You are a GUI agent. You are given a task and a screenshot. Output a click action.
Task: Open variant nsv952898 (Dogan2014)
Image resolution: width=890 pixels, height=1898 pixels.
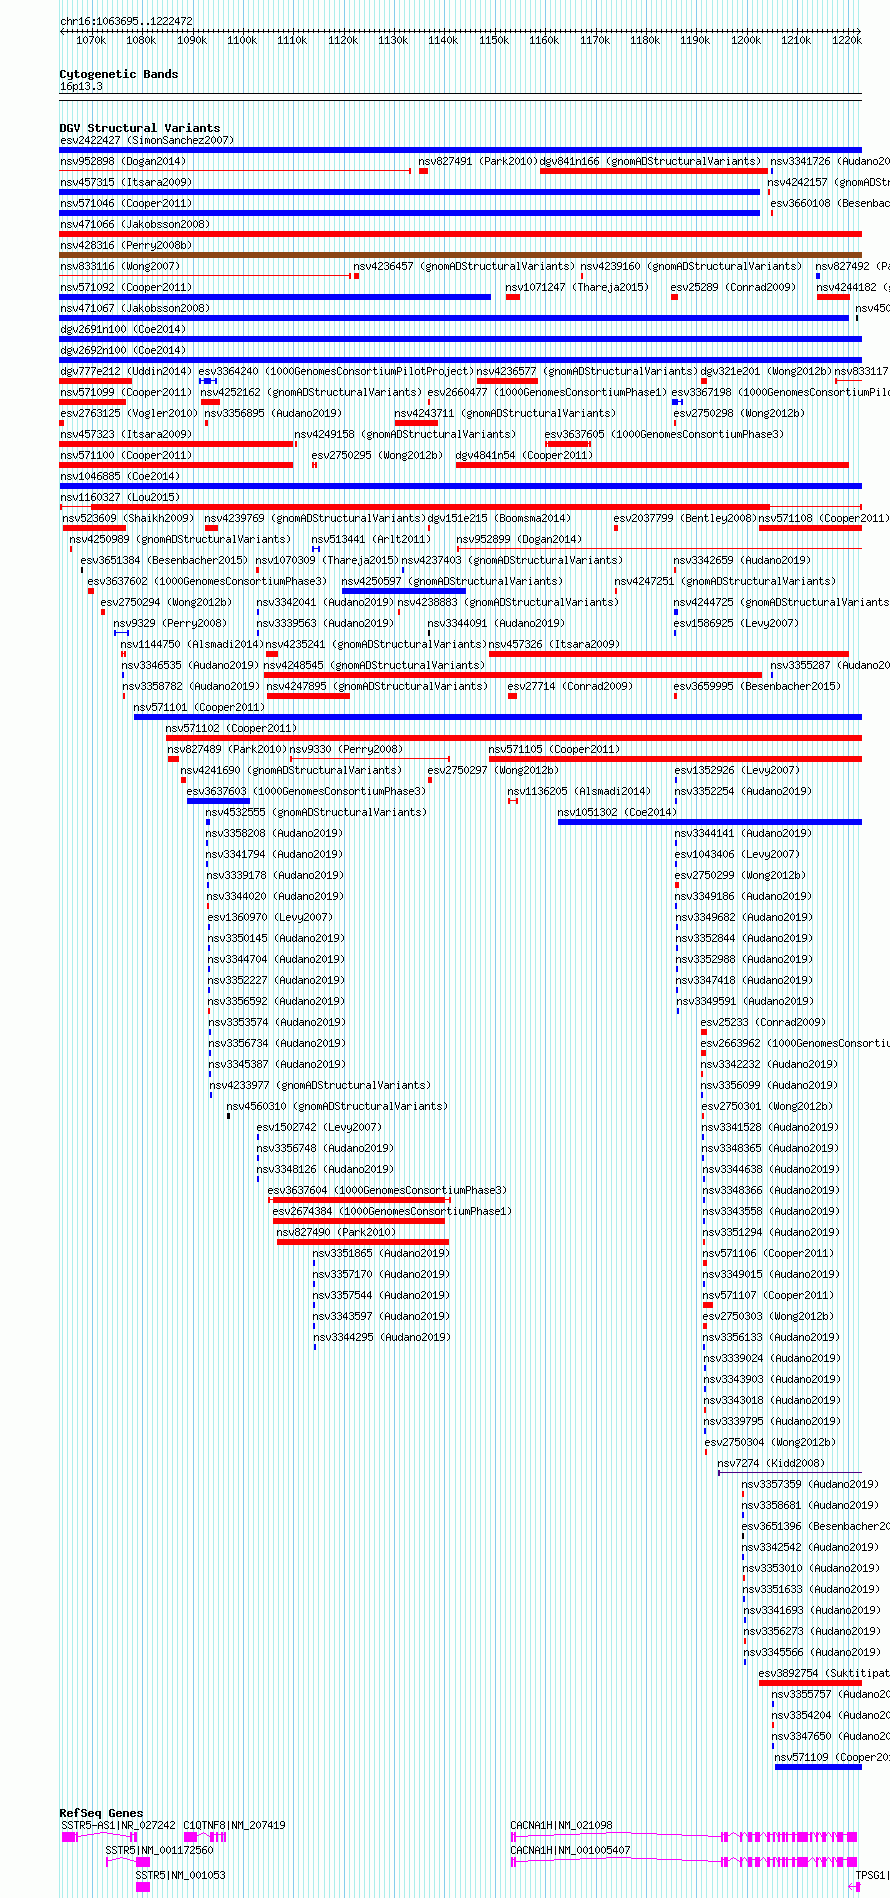(123, 161)
